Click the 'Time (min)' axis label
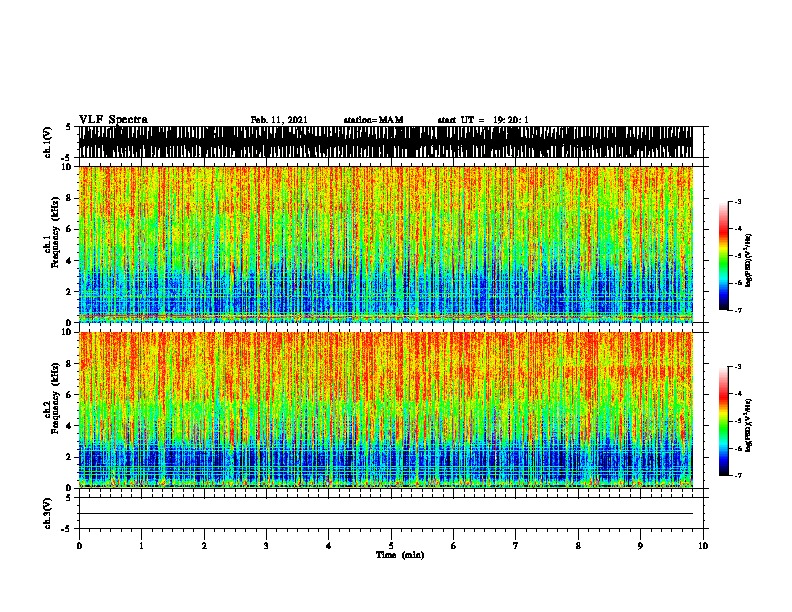 coord(400,555)
